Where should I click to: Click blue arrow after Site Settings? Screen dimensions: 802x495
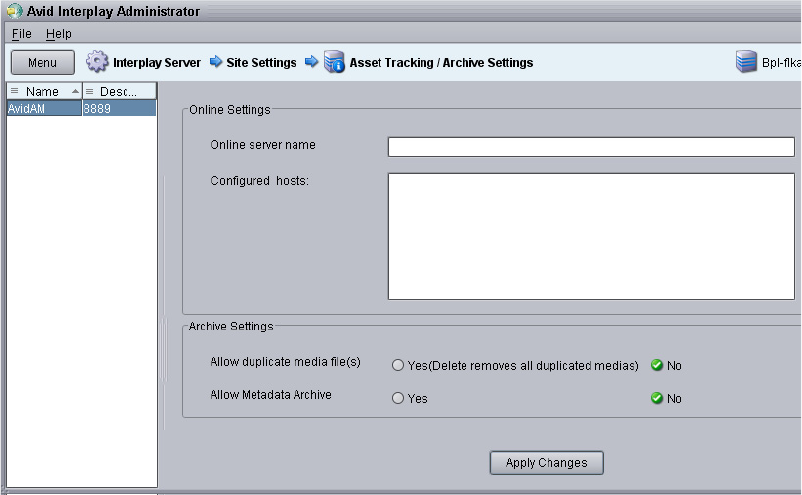(311, 61)
